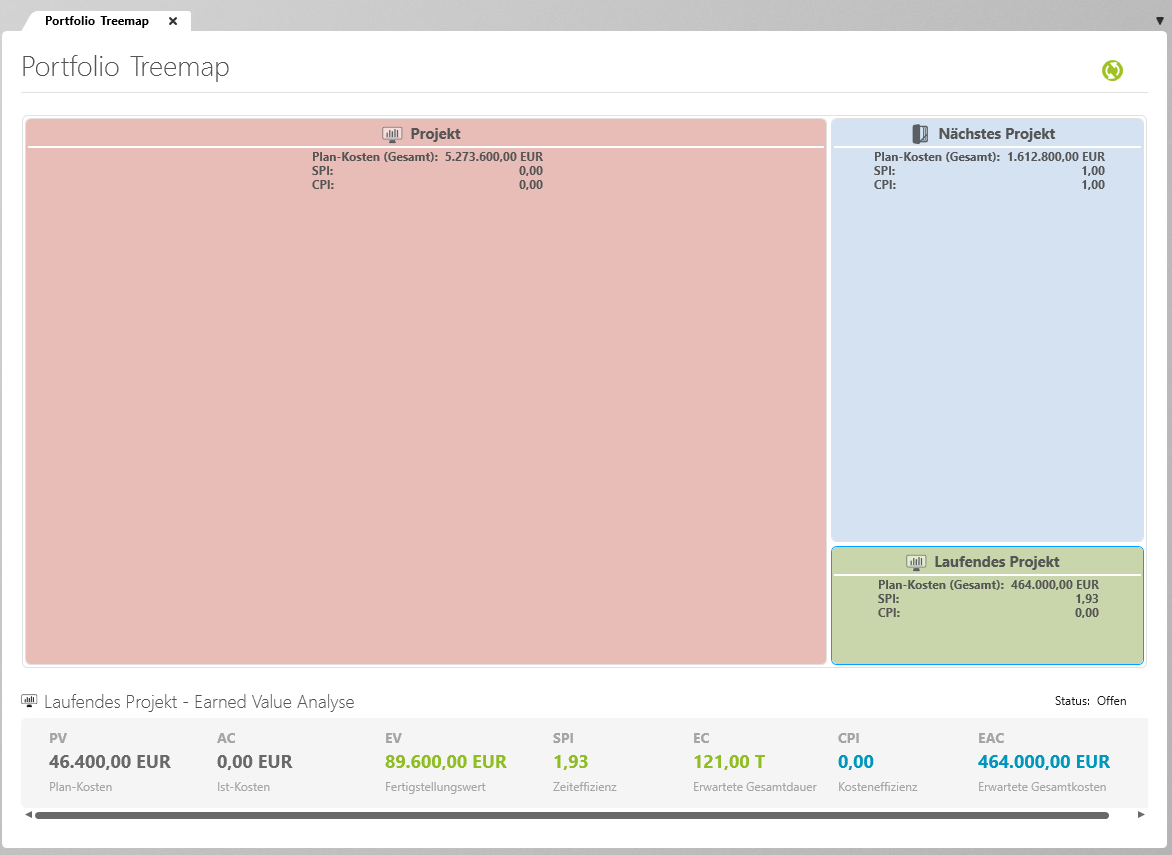Click the EV value 89.600,00 EUR
This screenshot has width=1172, height=855.
445,762
